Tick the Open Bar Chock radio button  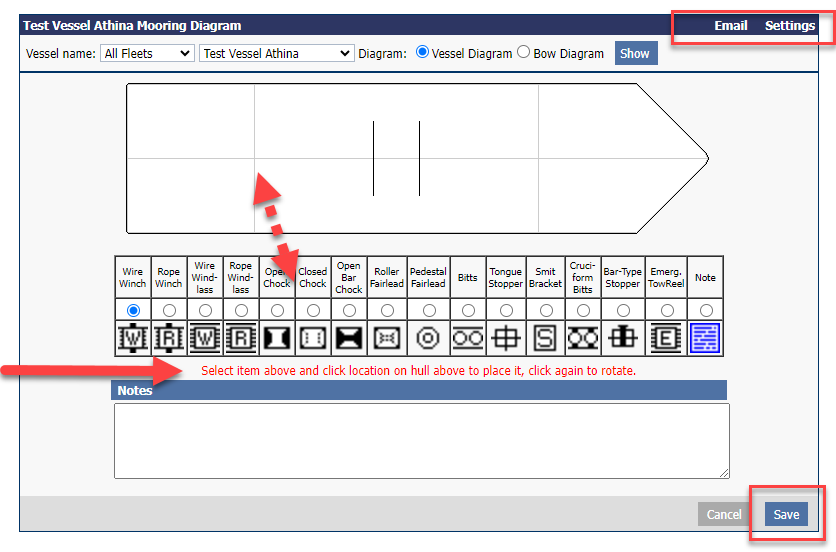[x=349, y=310]
